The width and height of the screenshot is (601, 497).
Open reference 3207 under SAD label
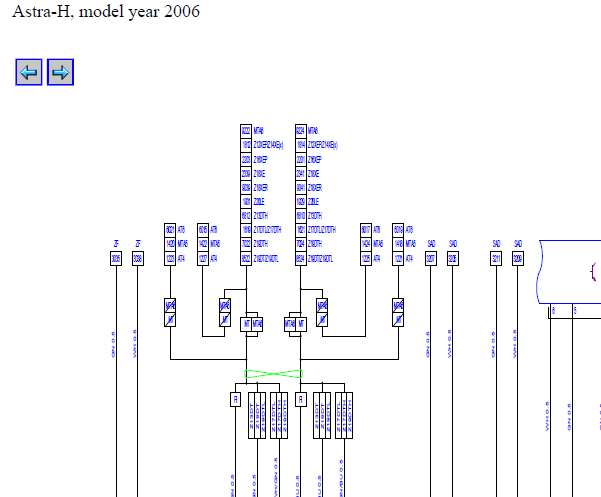pos(431,259)
